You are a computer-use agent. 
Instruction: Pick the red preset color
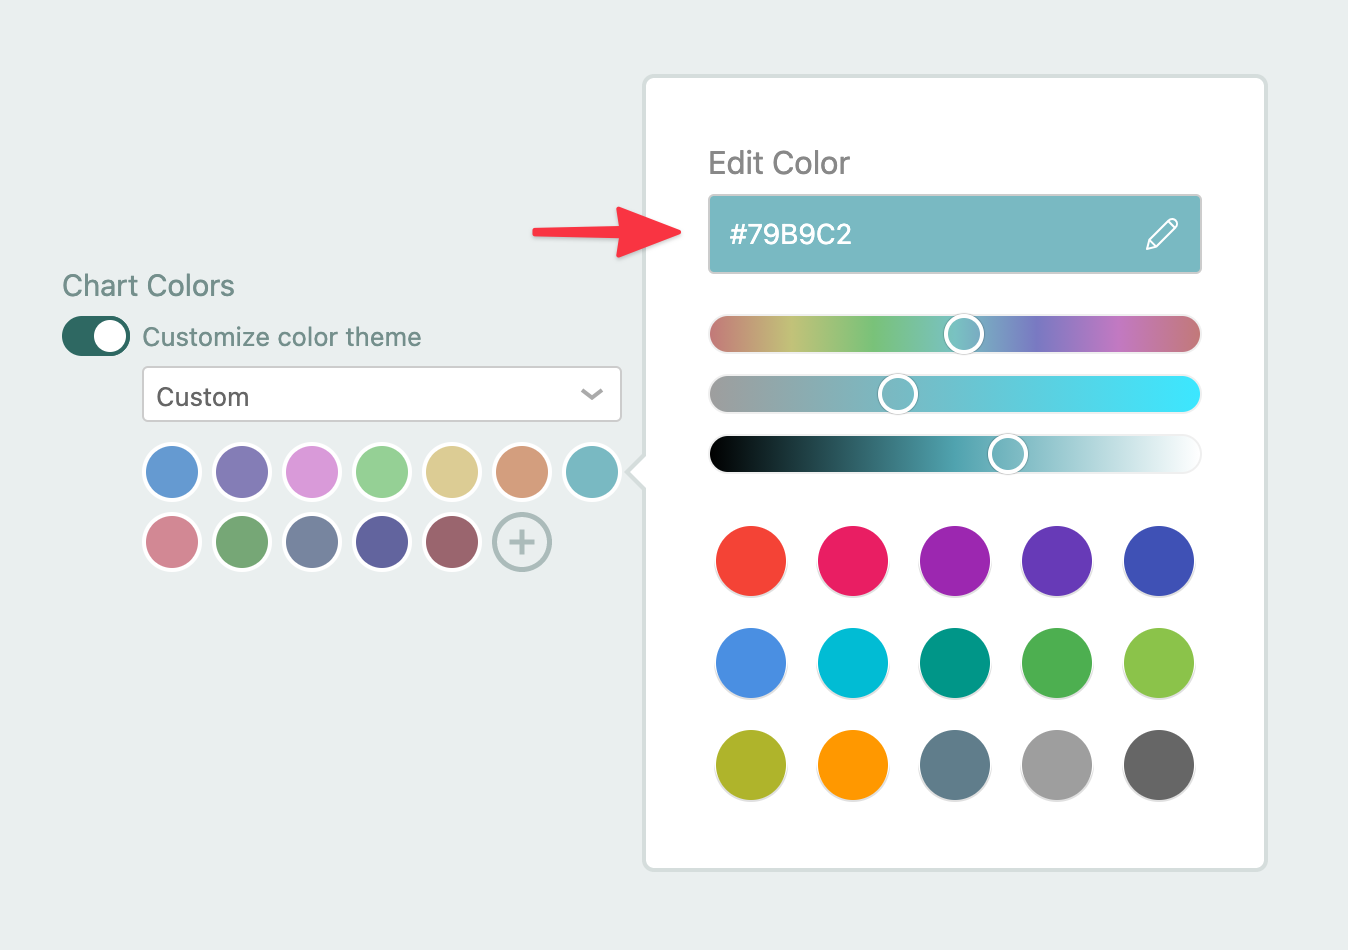751,561
